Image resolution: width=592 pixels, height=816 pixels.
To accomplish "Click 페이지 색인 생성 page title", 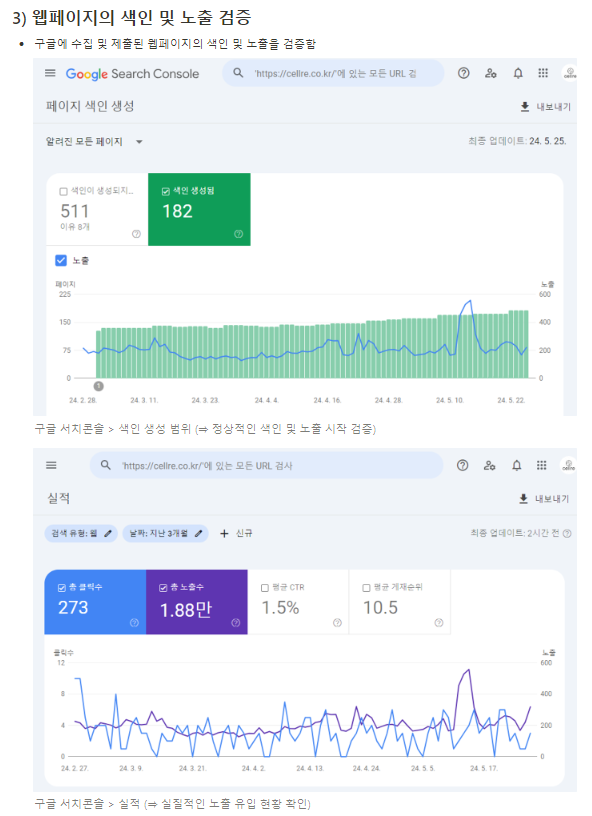I will 90,106.
